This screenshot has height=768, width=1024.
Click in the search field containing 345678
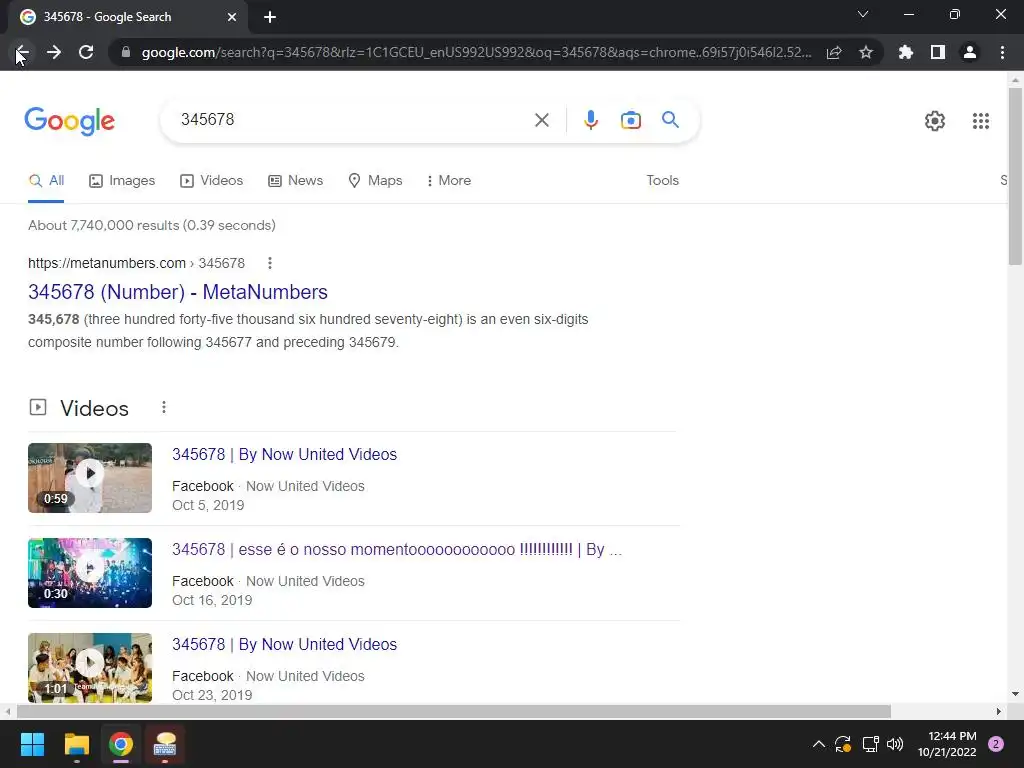(x=353, y=120)
